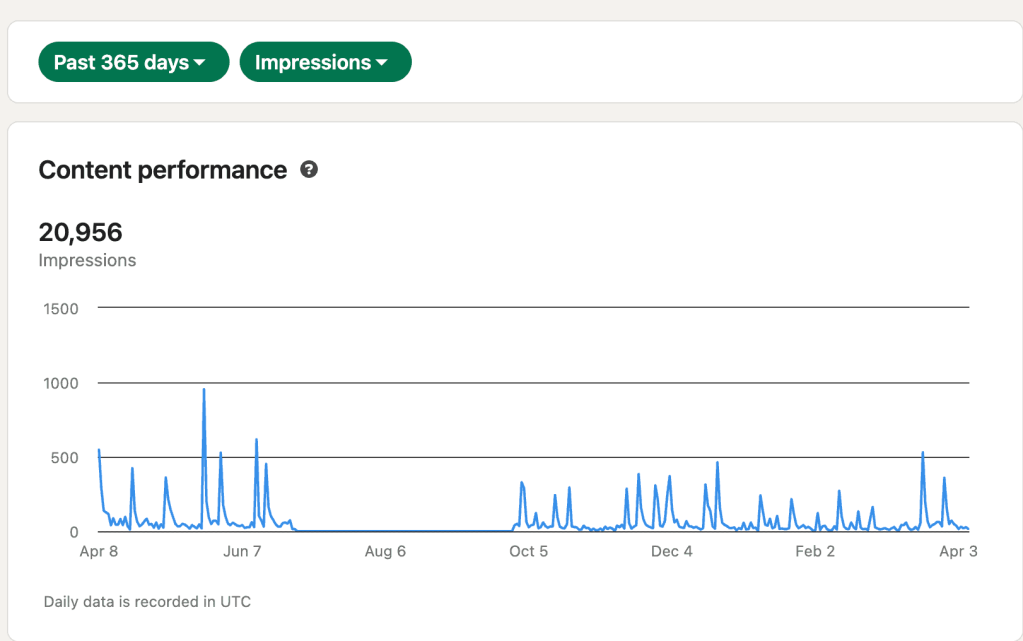Screen dimensions: 1023x641
Task: Click the Daily data is recorded in UTC note
Action: coord(147,602)
